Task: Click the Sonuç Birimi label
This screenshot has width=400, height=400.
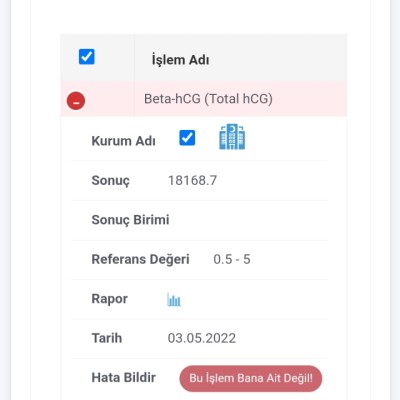Action: [x=130, y=220]
